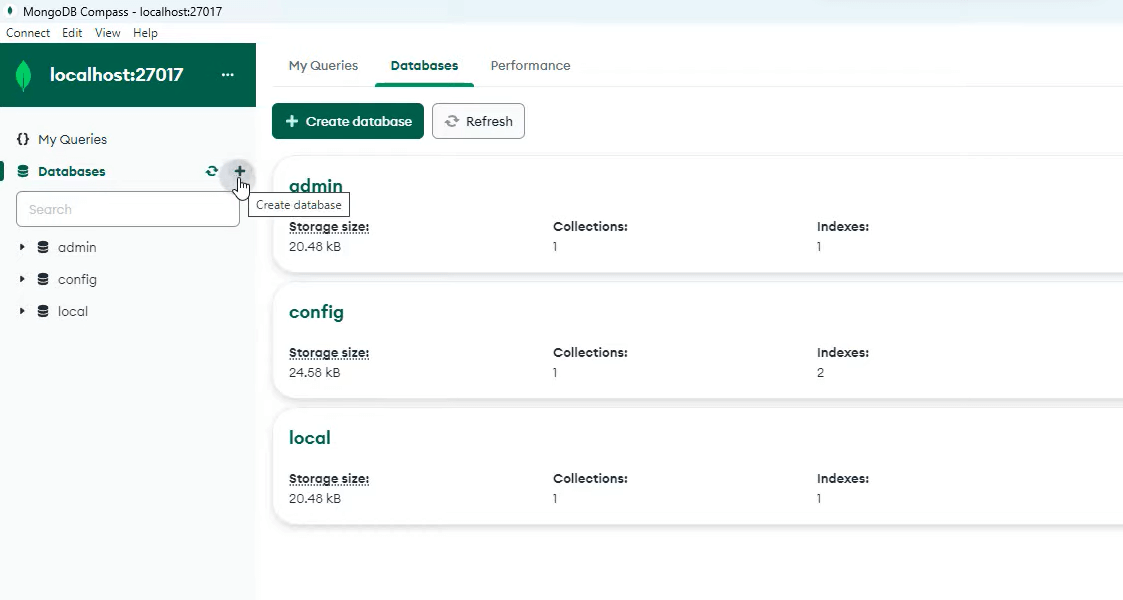Click the database Search input field
This screenshot has width=1123, height=600.
pos(128,209)
